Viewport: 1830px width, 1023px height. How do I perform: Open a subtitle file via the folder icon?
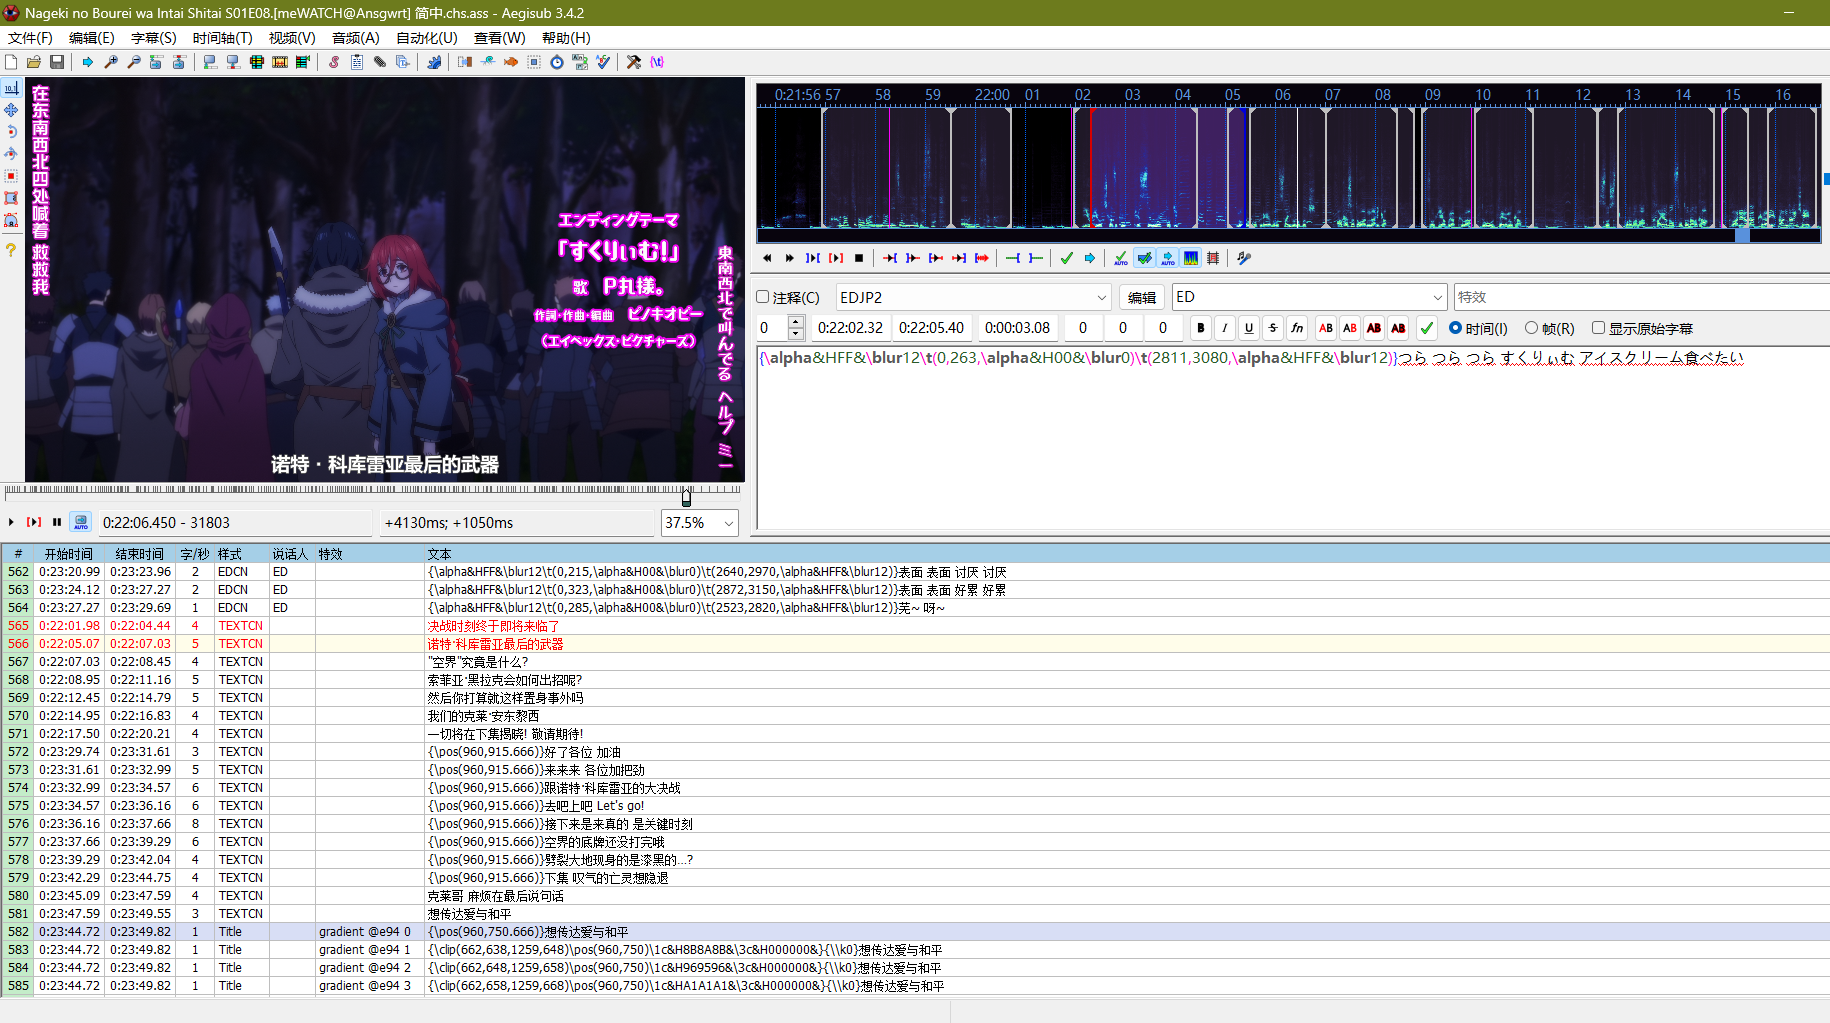34,62
